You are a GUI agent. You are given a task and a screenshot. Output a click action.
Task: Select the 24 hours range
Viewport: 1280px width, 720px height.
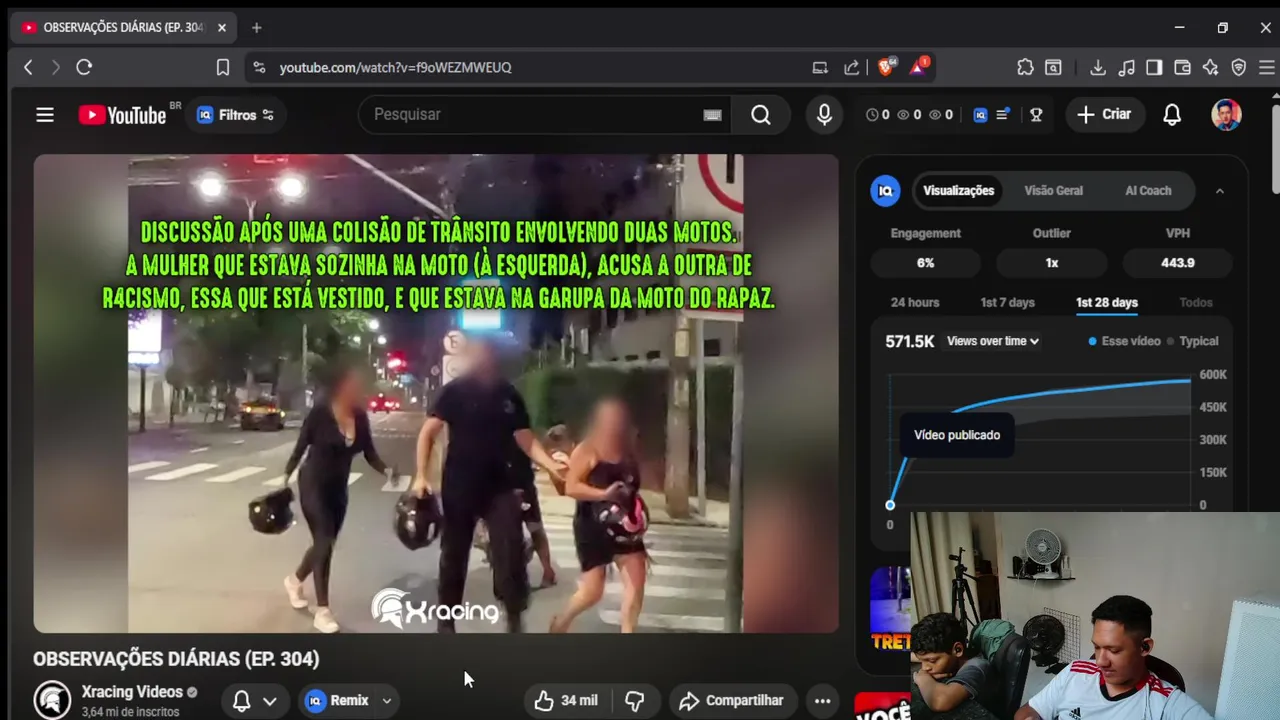click(x=915, y=303)
